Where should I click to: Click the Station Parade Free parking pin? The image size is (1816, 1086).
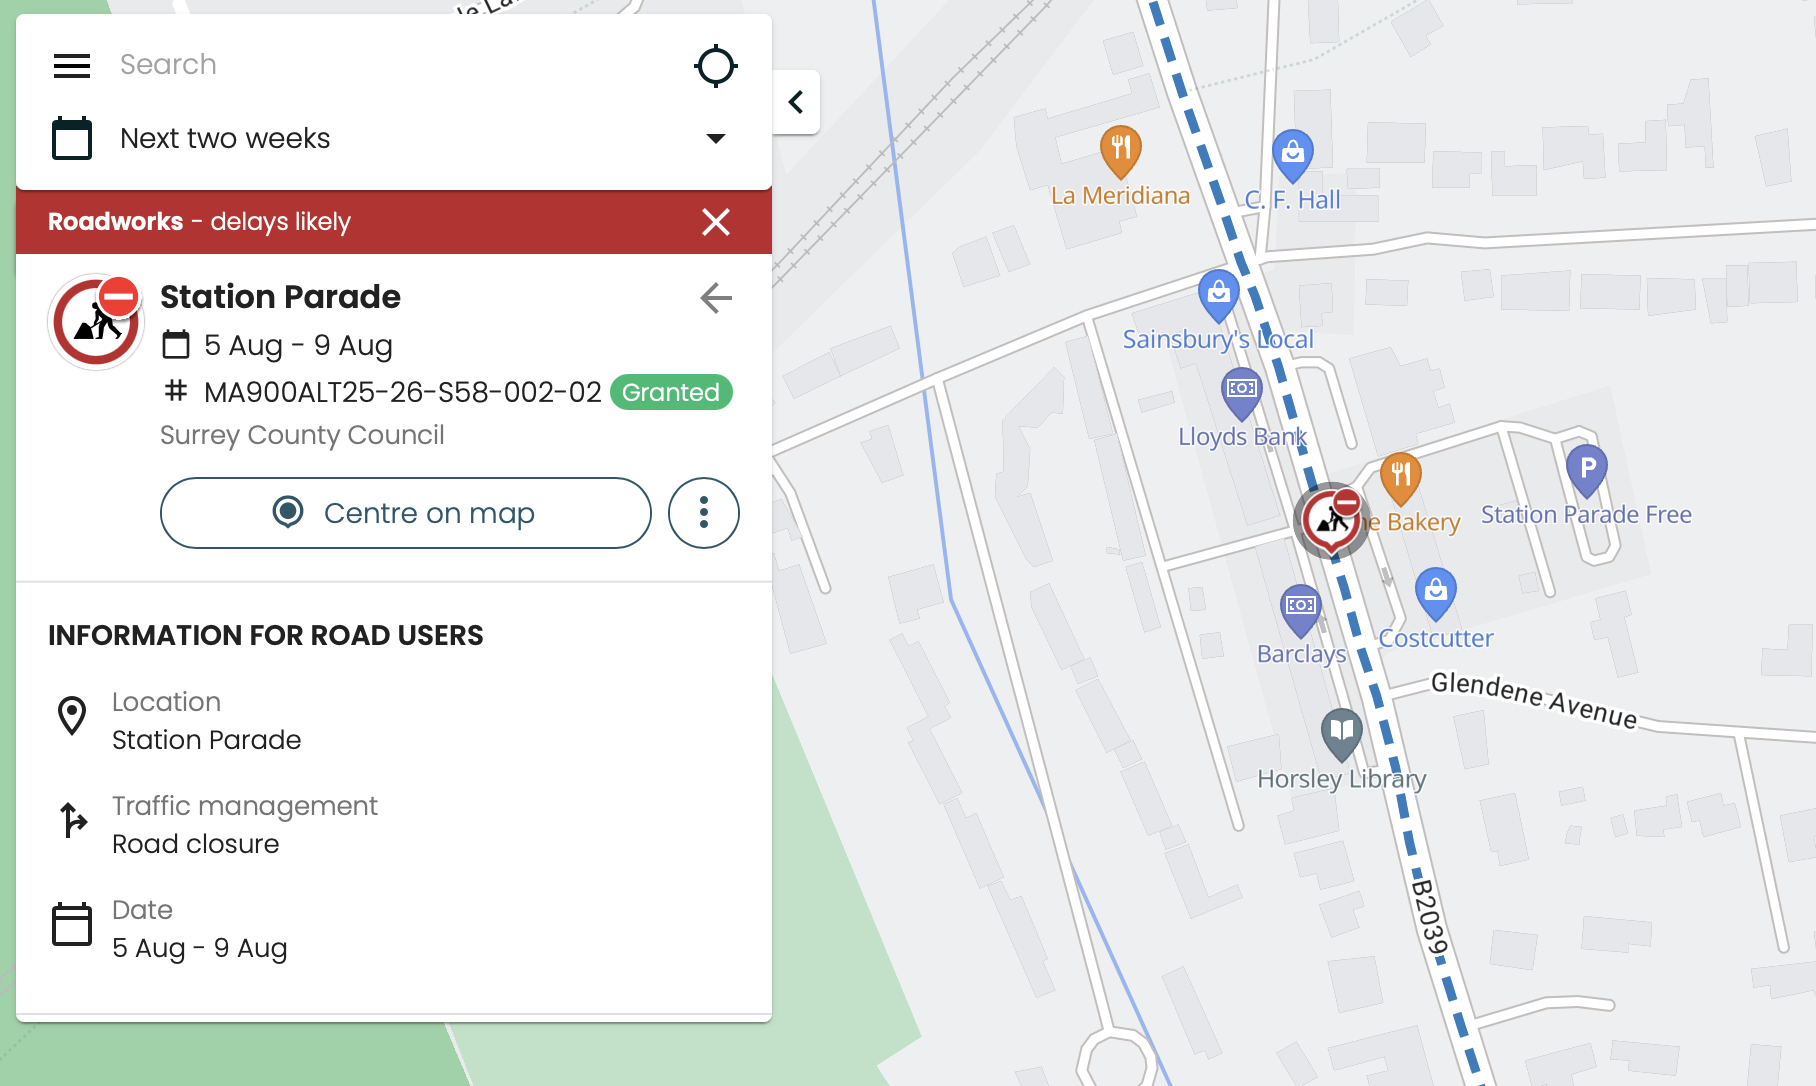(x=1587, y=470)
